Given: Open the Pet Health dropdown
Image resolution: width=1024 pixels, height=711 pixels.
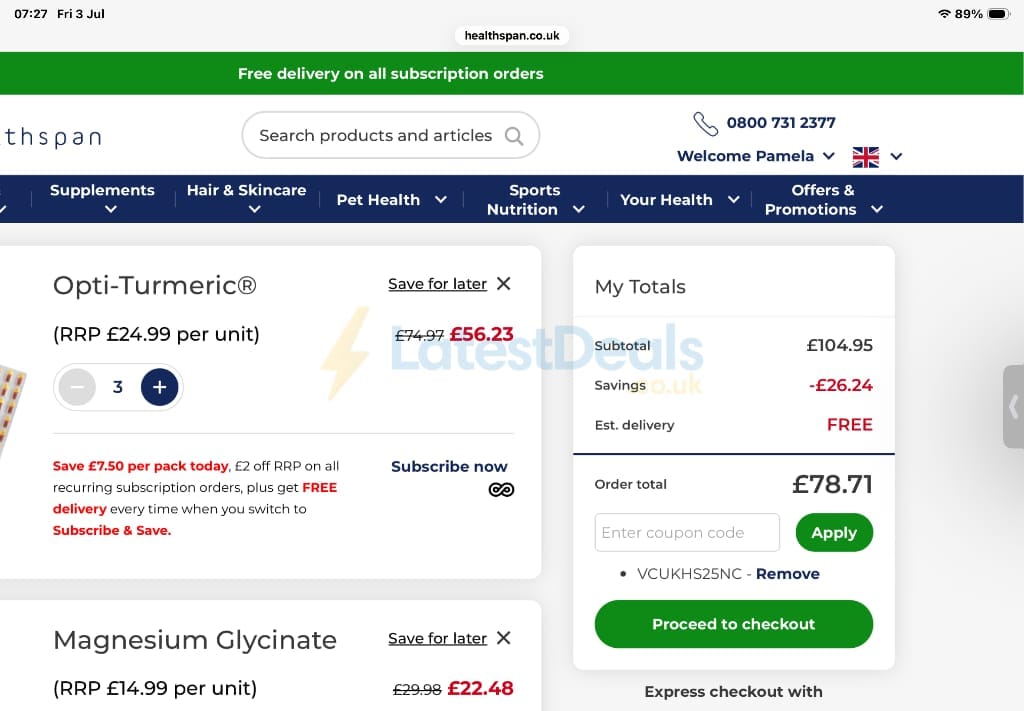Looking at the screenshot, I should [x=391, y=200].
